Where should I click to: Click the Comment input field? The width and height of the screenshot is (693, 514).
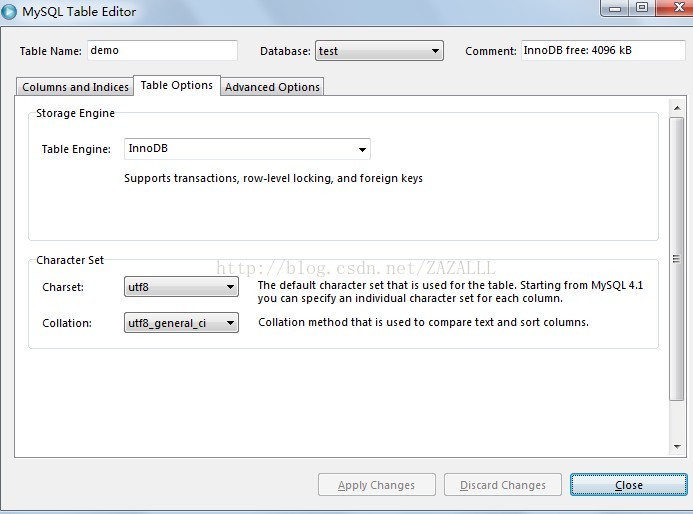tap(603, 50)
